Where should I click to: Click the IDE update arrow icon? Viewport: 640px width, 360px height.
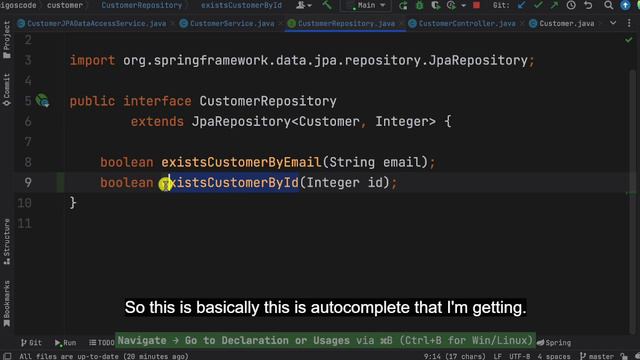(625, 5)
